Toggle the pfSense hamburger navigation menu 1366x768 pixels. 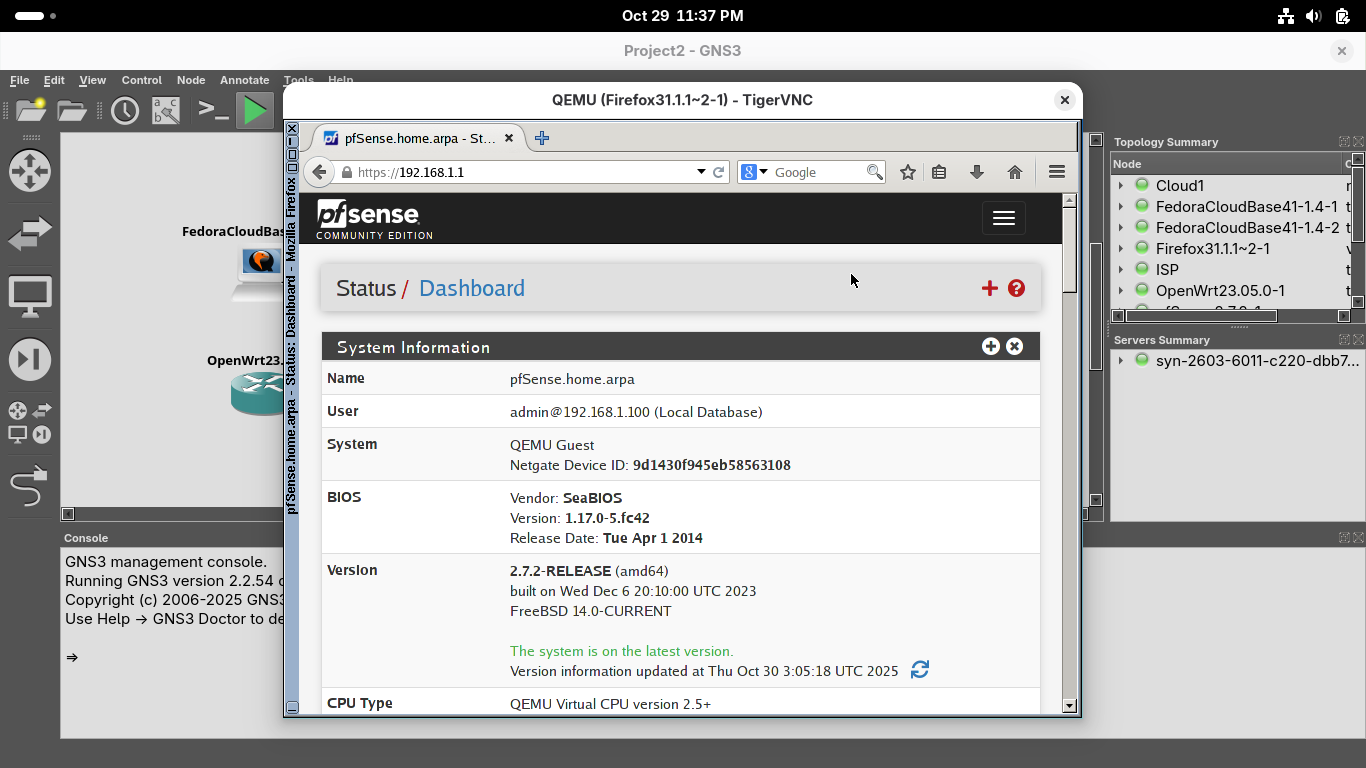click(x=1003, y=218)
